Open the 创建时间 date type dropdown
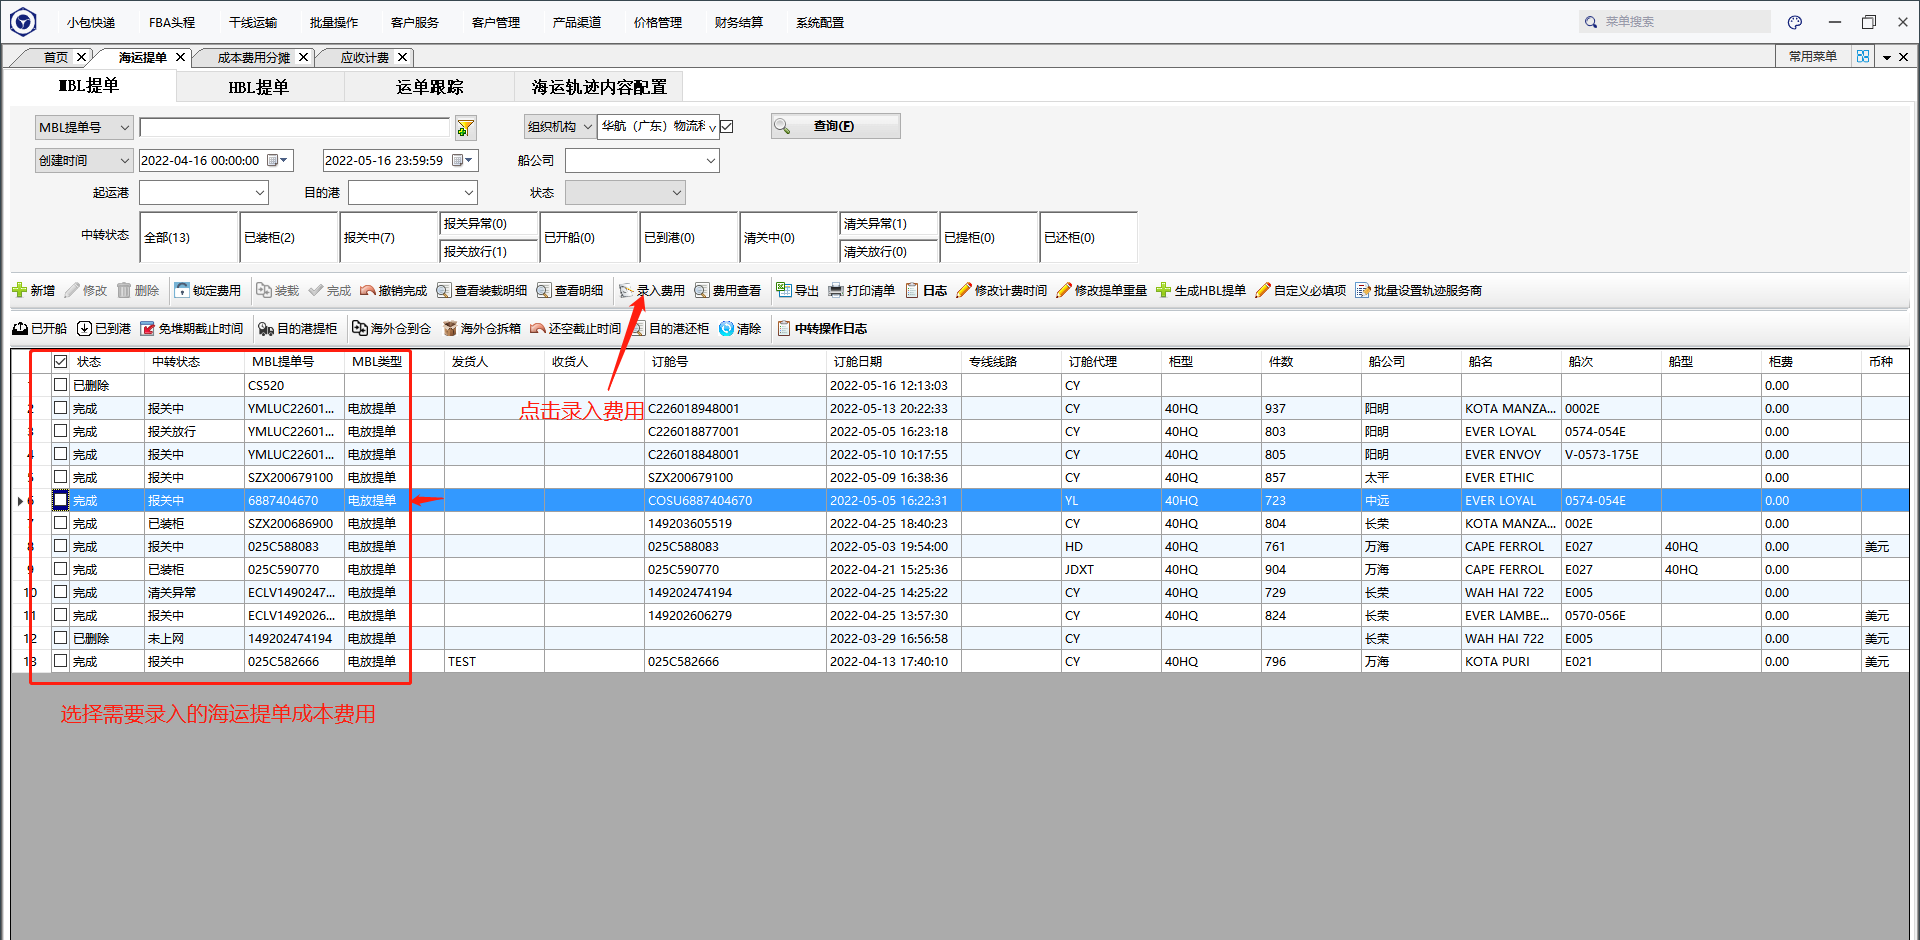Screen dimensions: 1920x940 (84, 160)
